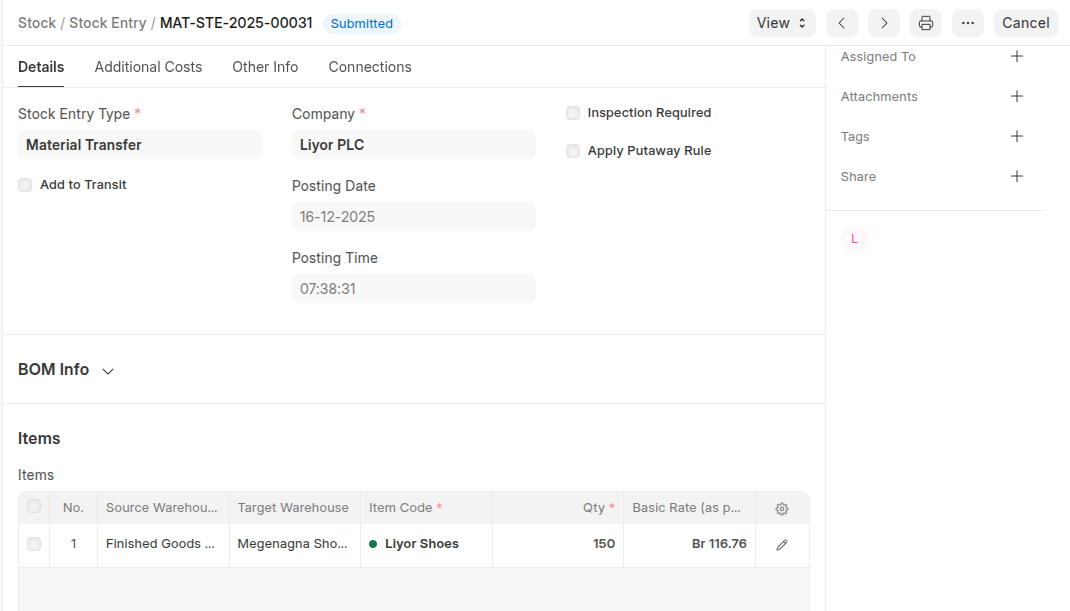Open the three-dots more options menu
Viewport: 1070px width, 611px height.
pos(968,23)
